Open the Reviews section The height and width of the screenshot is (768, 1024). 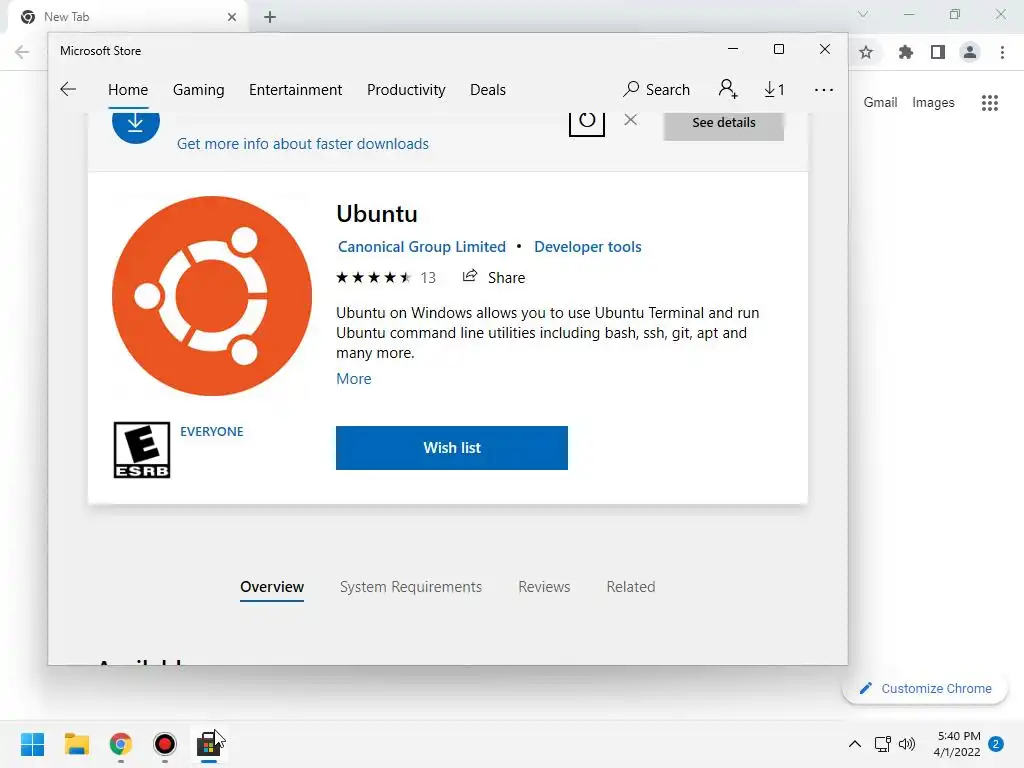point(544,587)
